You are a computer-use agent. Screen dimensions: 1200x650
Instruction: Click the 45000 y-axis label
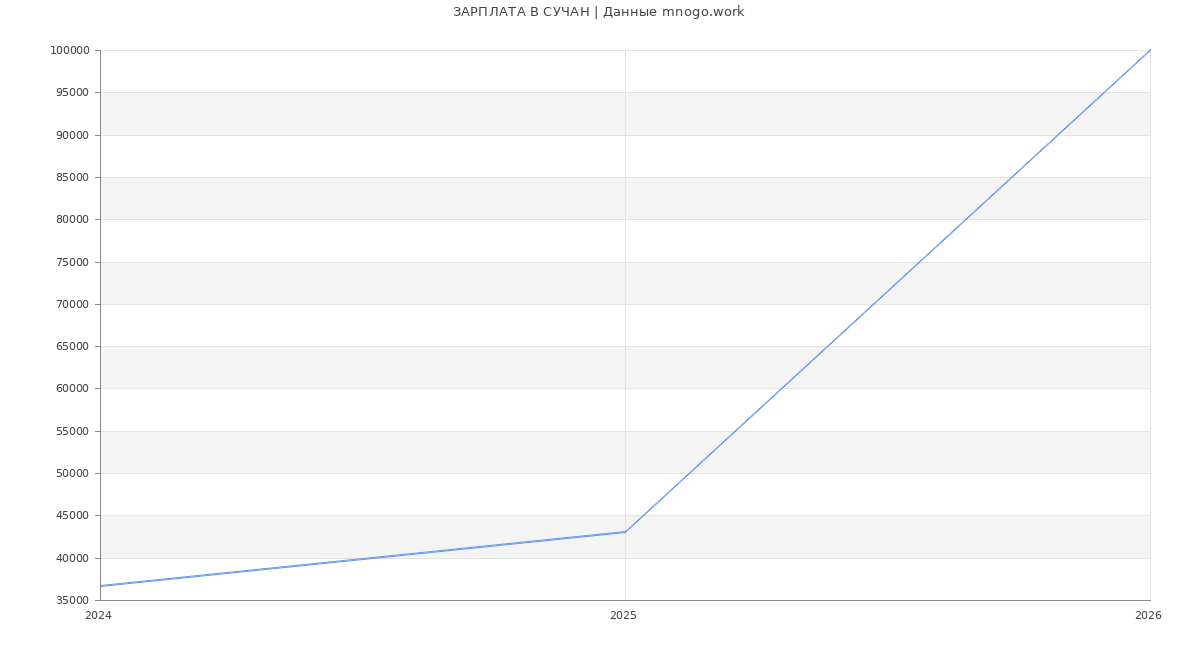[x=72, y=516]
